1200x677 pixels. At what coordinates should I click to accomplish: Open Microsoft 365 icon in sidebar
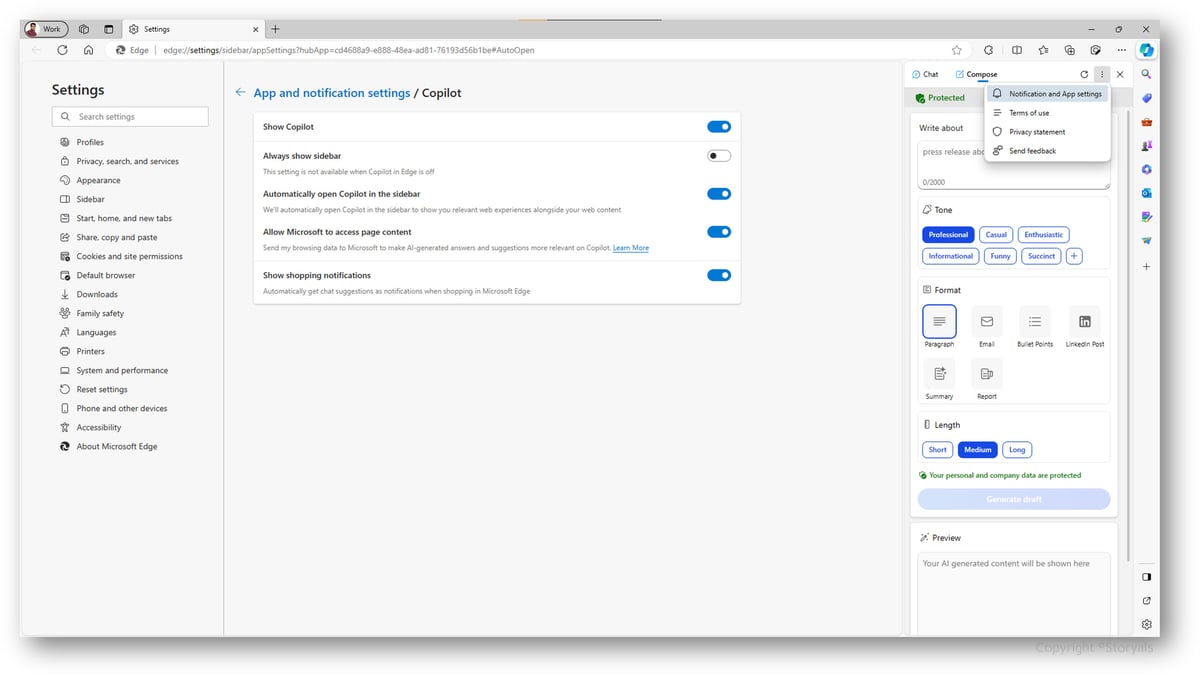point(1146,170)
